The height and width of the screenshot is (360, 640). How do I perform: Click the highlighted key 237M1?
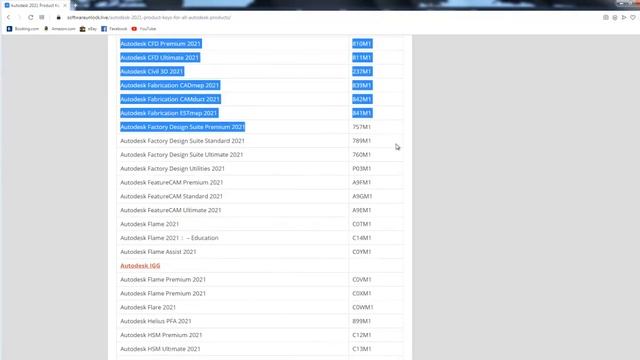[x=362, y=71]
